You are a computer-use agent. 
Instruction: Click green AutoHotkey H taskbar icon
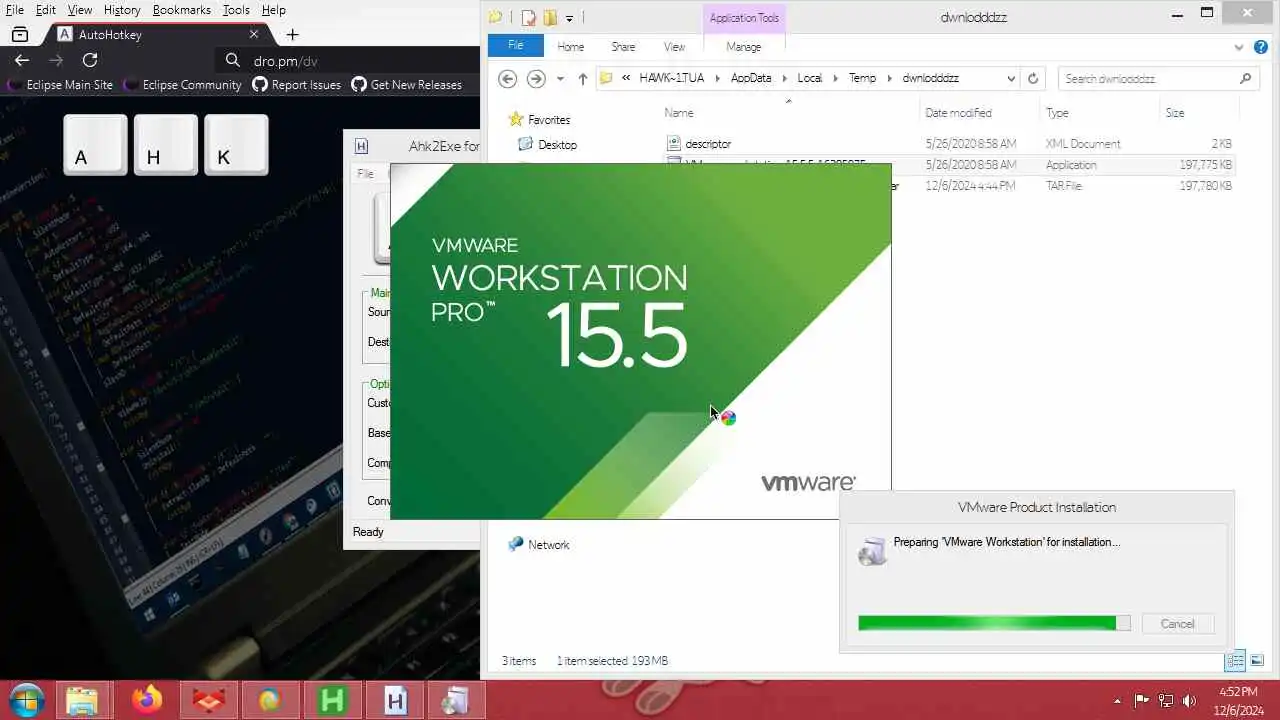coord(331,700)
